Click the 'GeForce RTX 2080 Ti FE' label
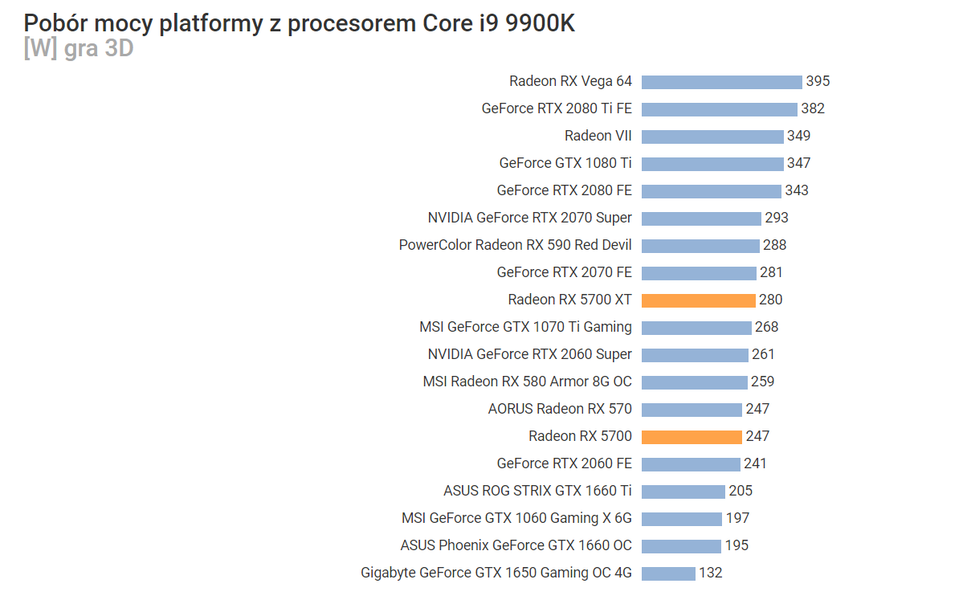Image resolution: width=967 pixels, height=600 pixels. coord(557,109)
